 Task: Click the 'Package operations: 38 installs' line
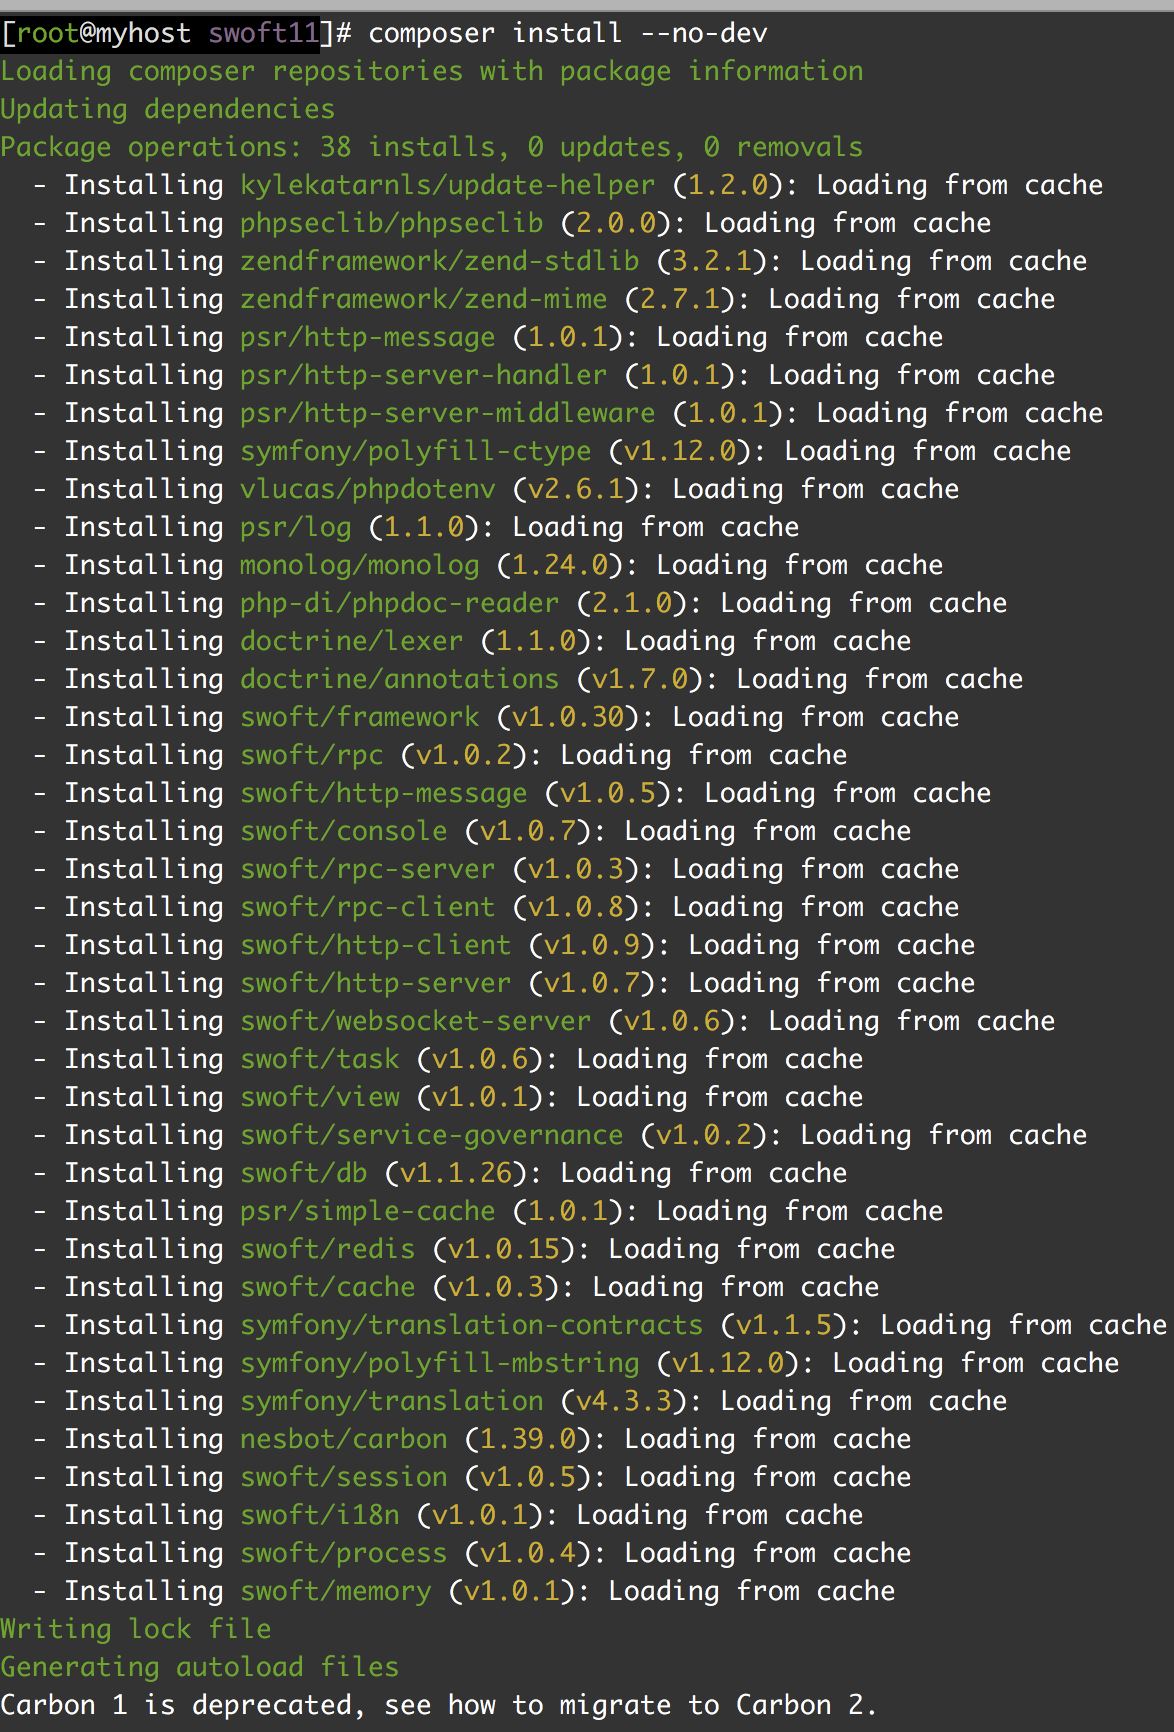(x=432, y=148)
